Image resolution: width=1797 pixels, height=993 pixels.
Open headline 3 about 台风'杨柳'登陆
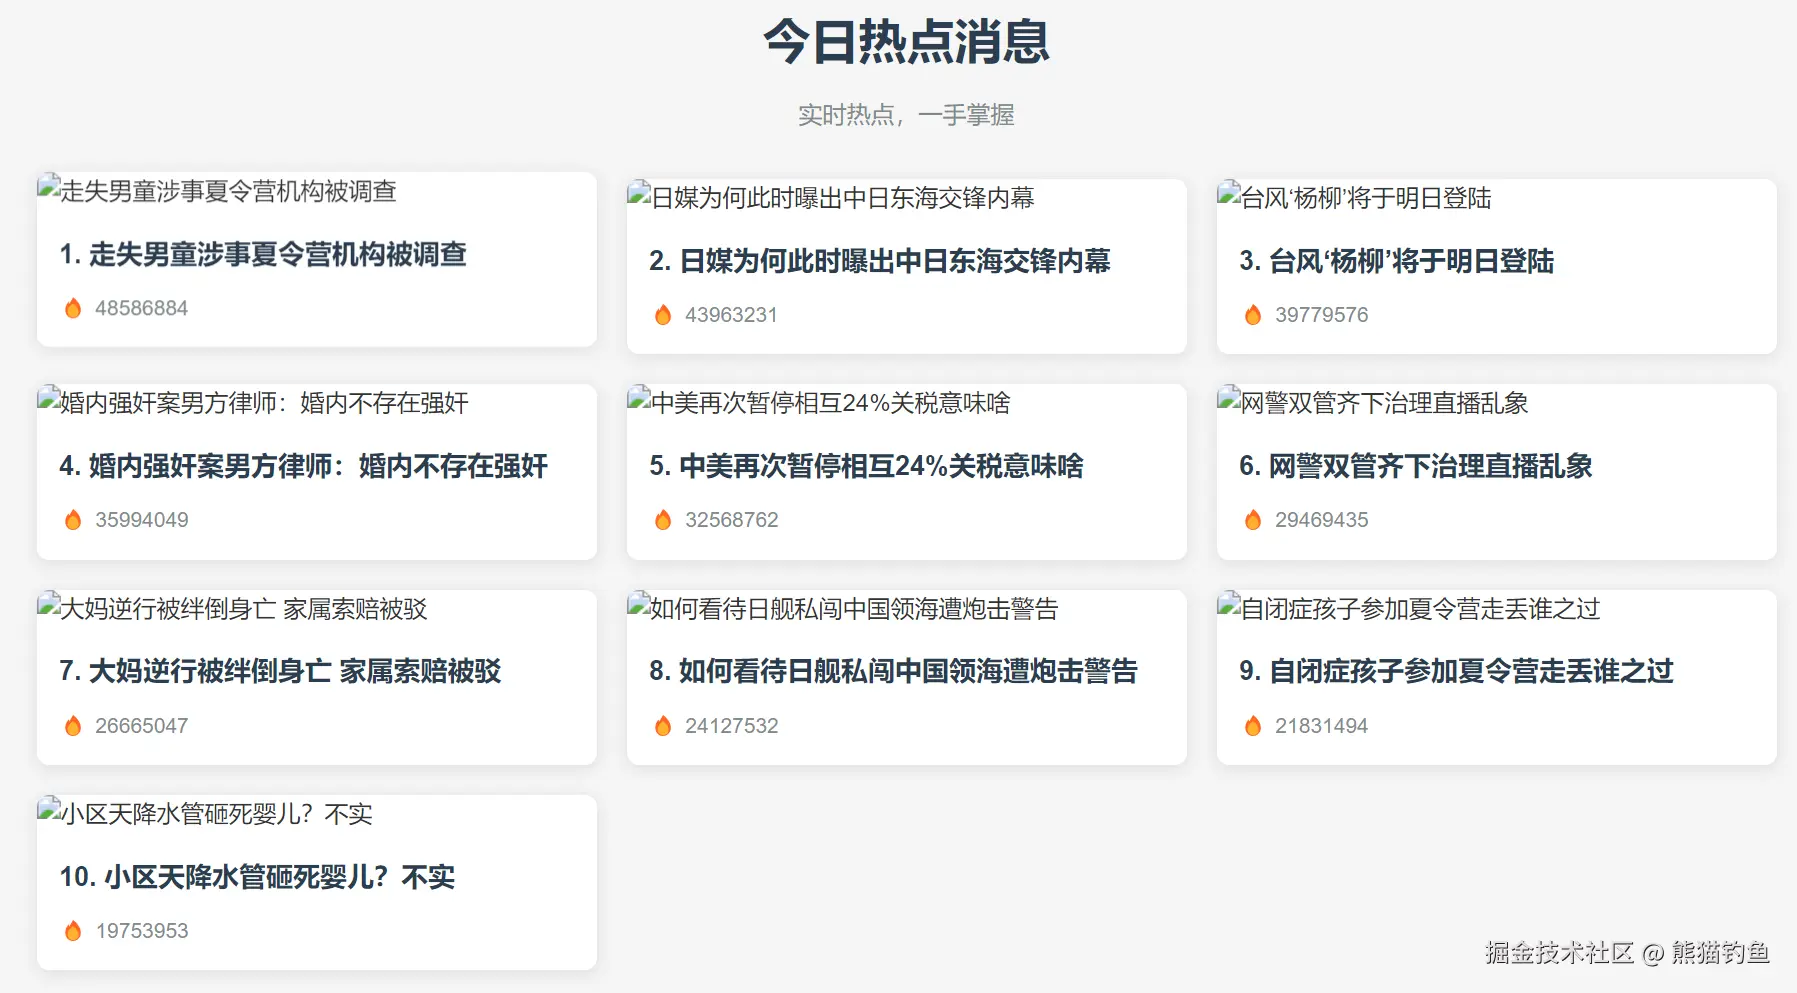pos(1396,262)
